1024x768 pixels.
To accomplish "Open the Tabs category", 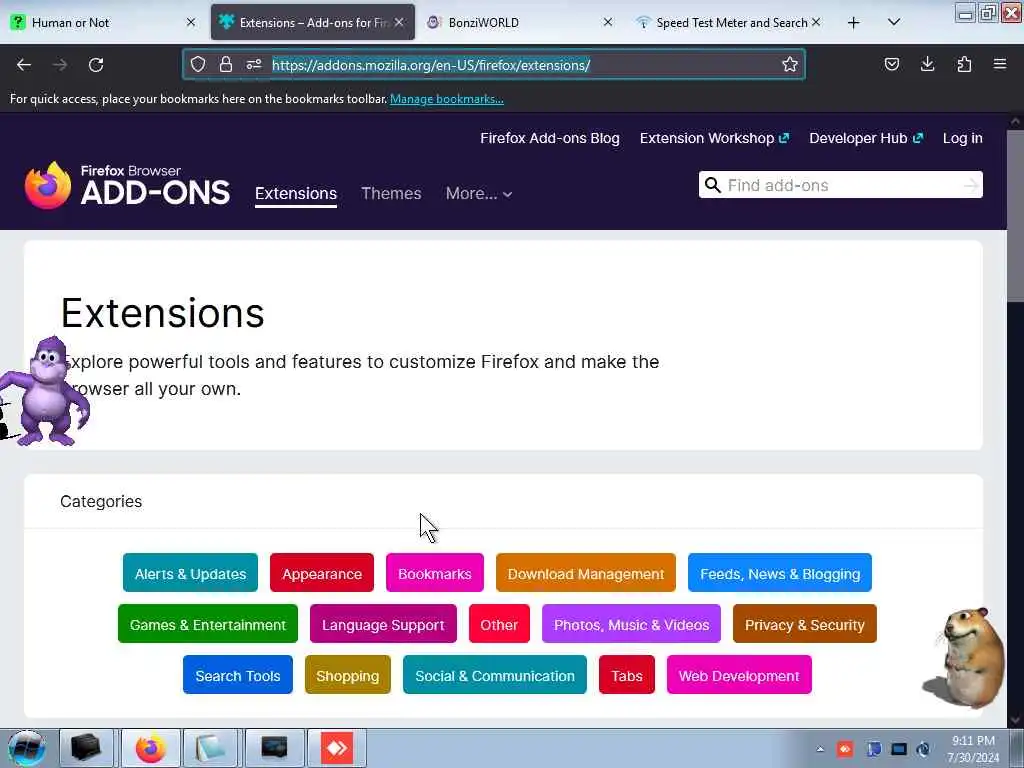I will [x=627, y=675].
